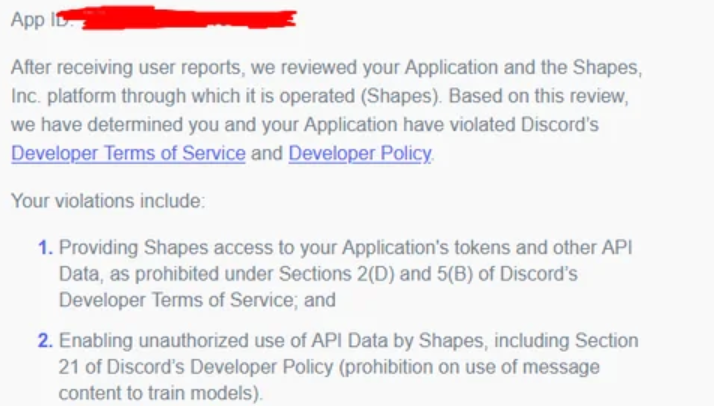Click plain text 'Developer Terms of Service; and'
The image size is (714, 406).
click(197, 300)
